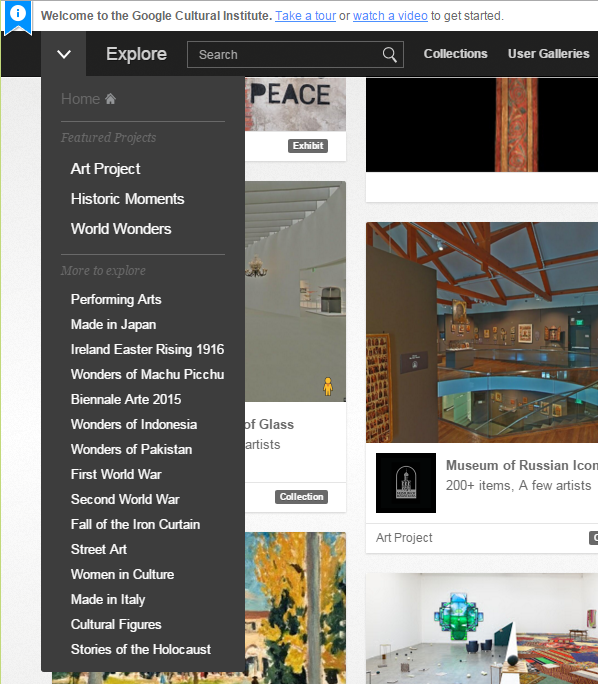Select Ireland Easter Rising 1916
The image size is (598, 684).
(x=147, y=349)
